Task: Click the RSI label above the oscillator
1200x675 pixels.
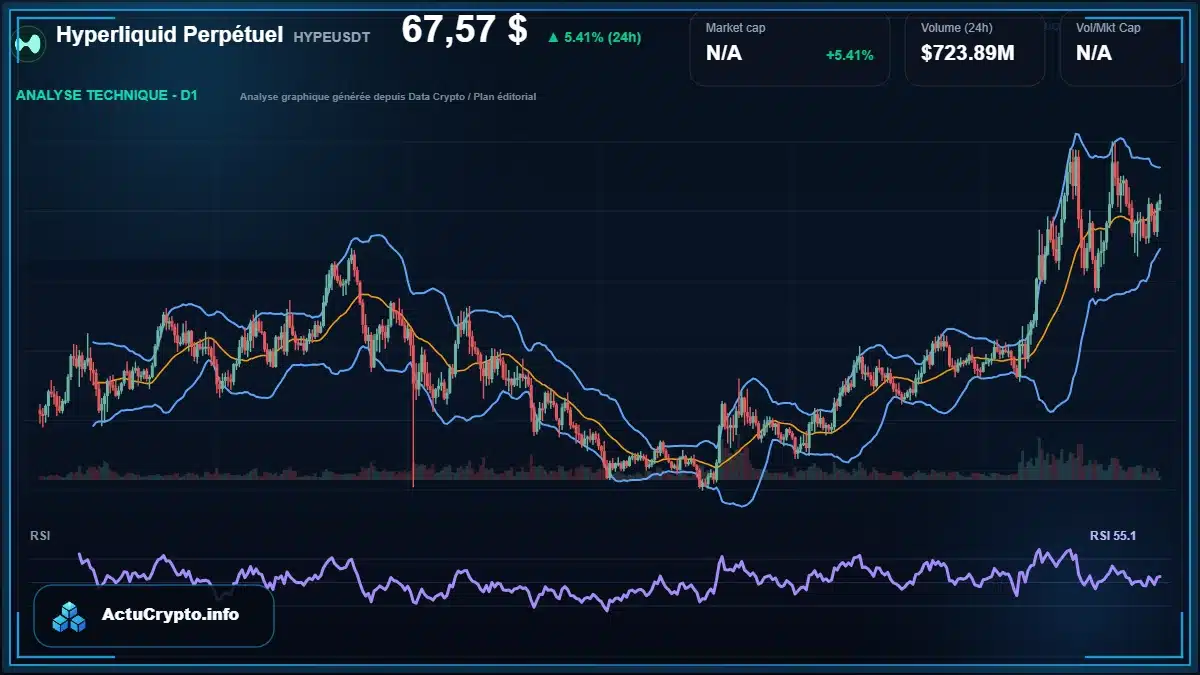Action: pos(40,536)
